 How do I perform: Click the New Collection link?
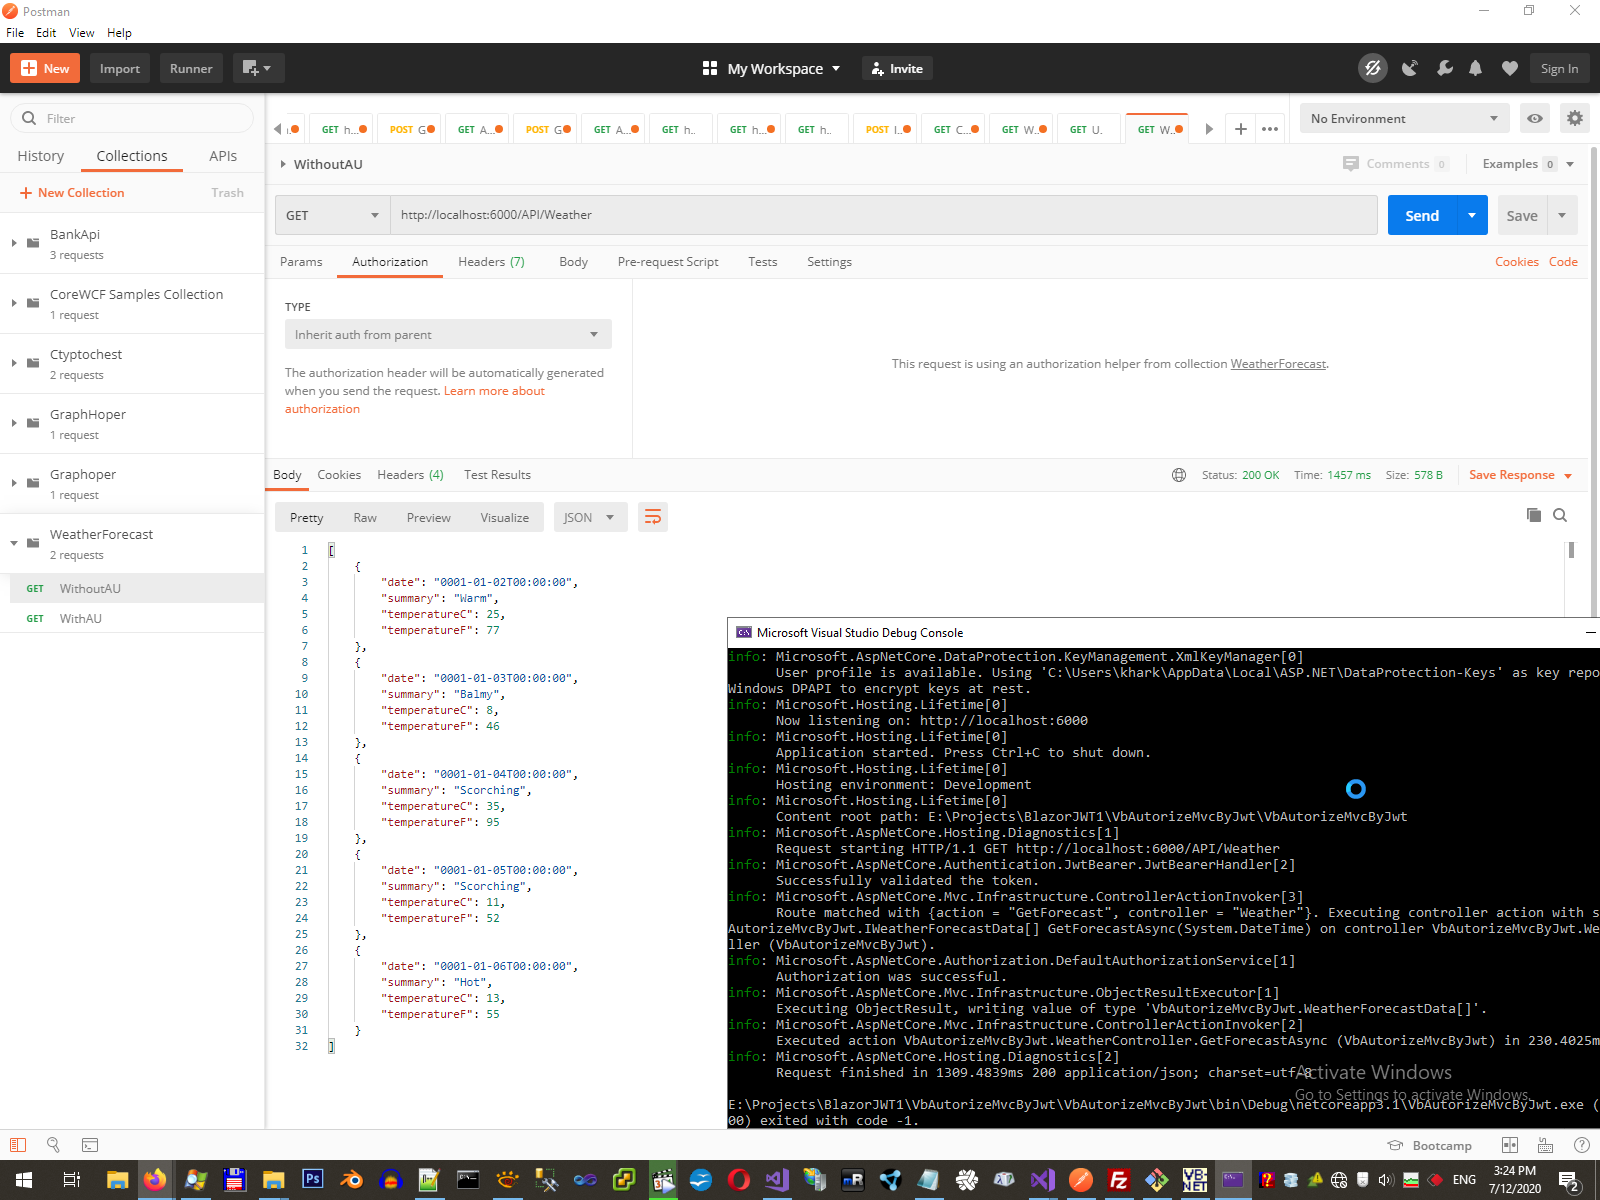coord(72,193)
